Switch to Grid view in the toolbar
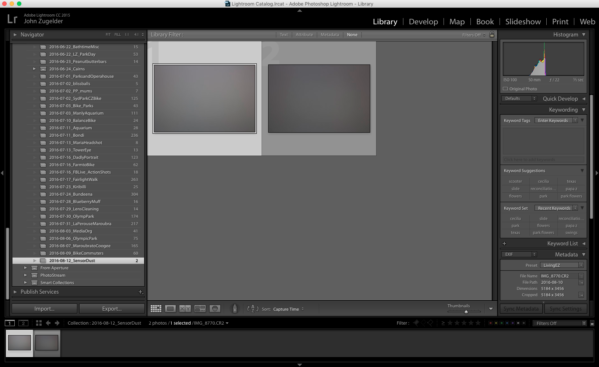 [x=156, y=309]
